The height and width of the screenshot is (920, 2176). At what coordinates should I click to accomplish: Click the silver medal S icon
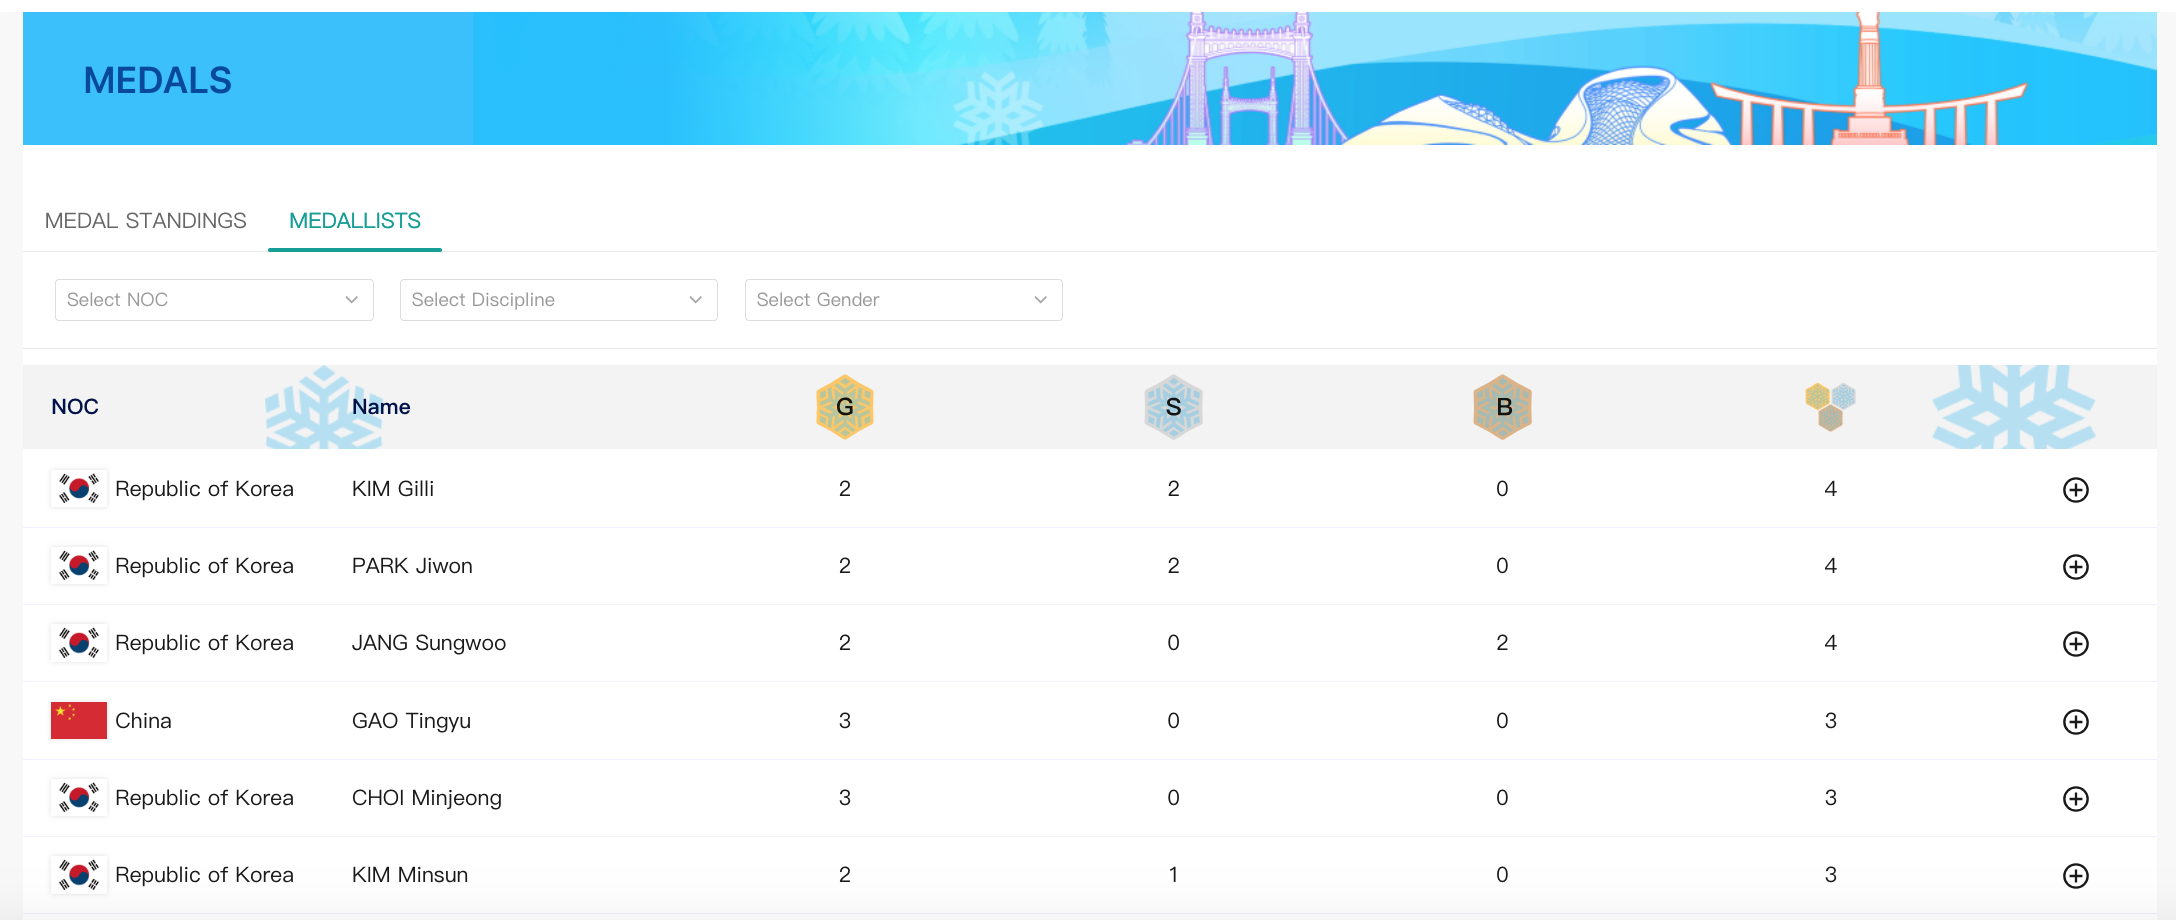click(1174, 407)
